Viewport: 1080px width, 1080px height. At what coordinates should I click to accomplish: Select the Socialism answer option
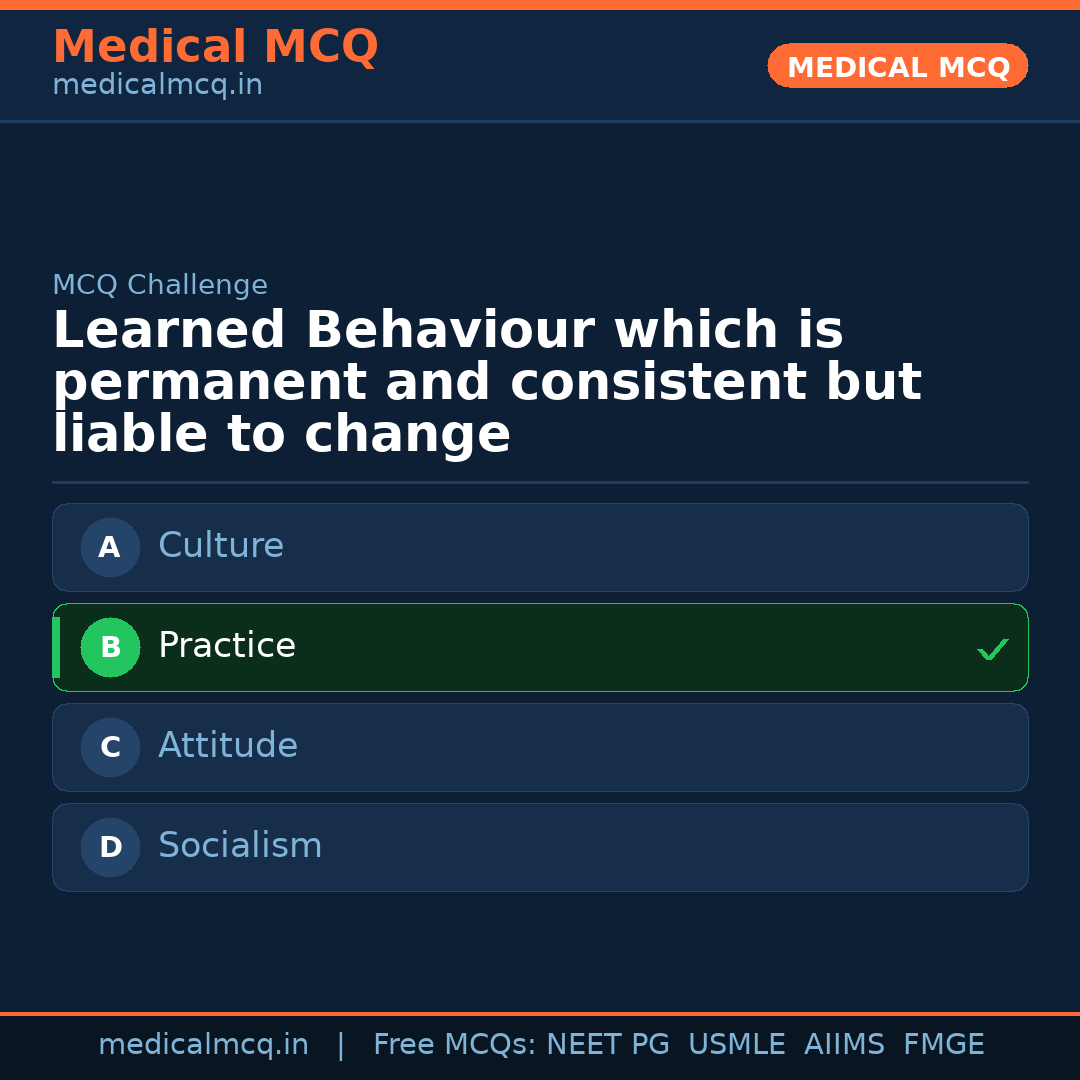coord(540,847)
